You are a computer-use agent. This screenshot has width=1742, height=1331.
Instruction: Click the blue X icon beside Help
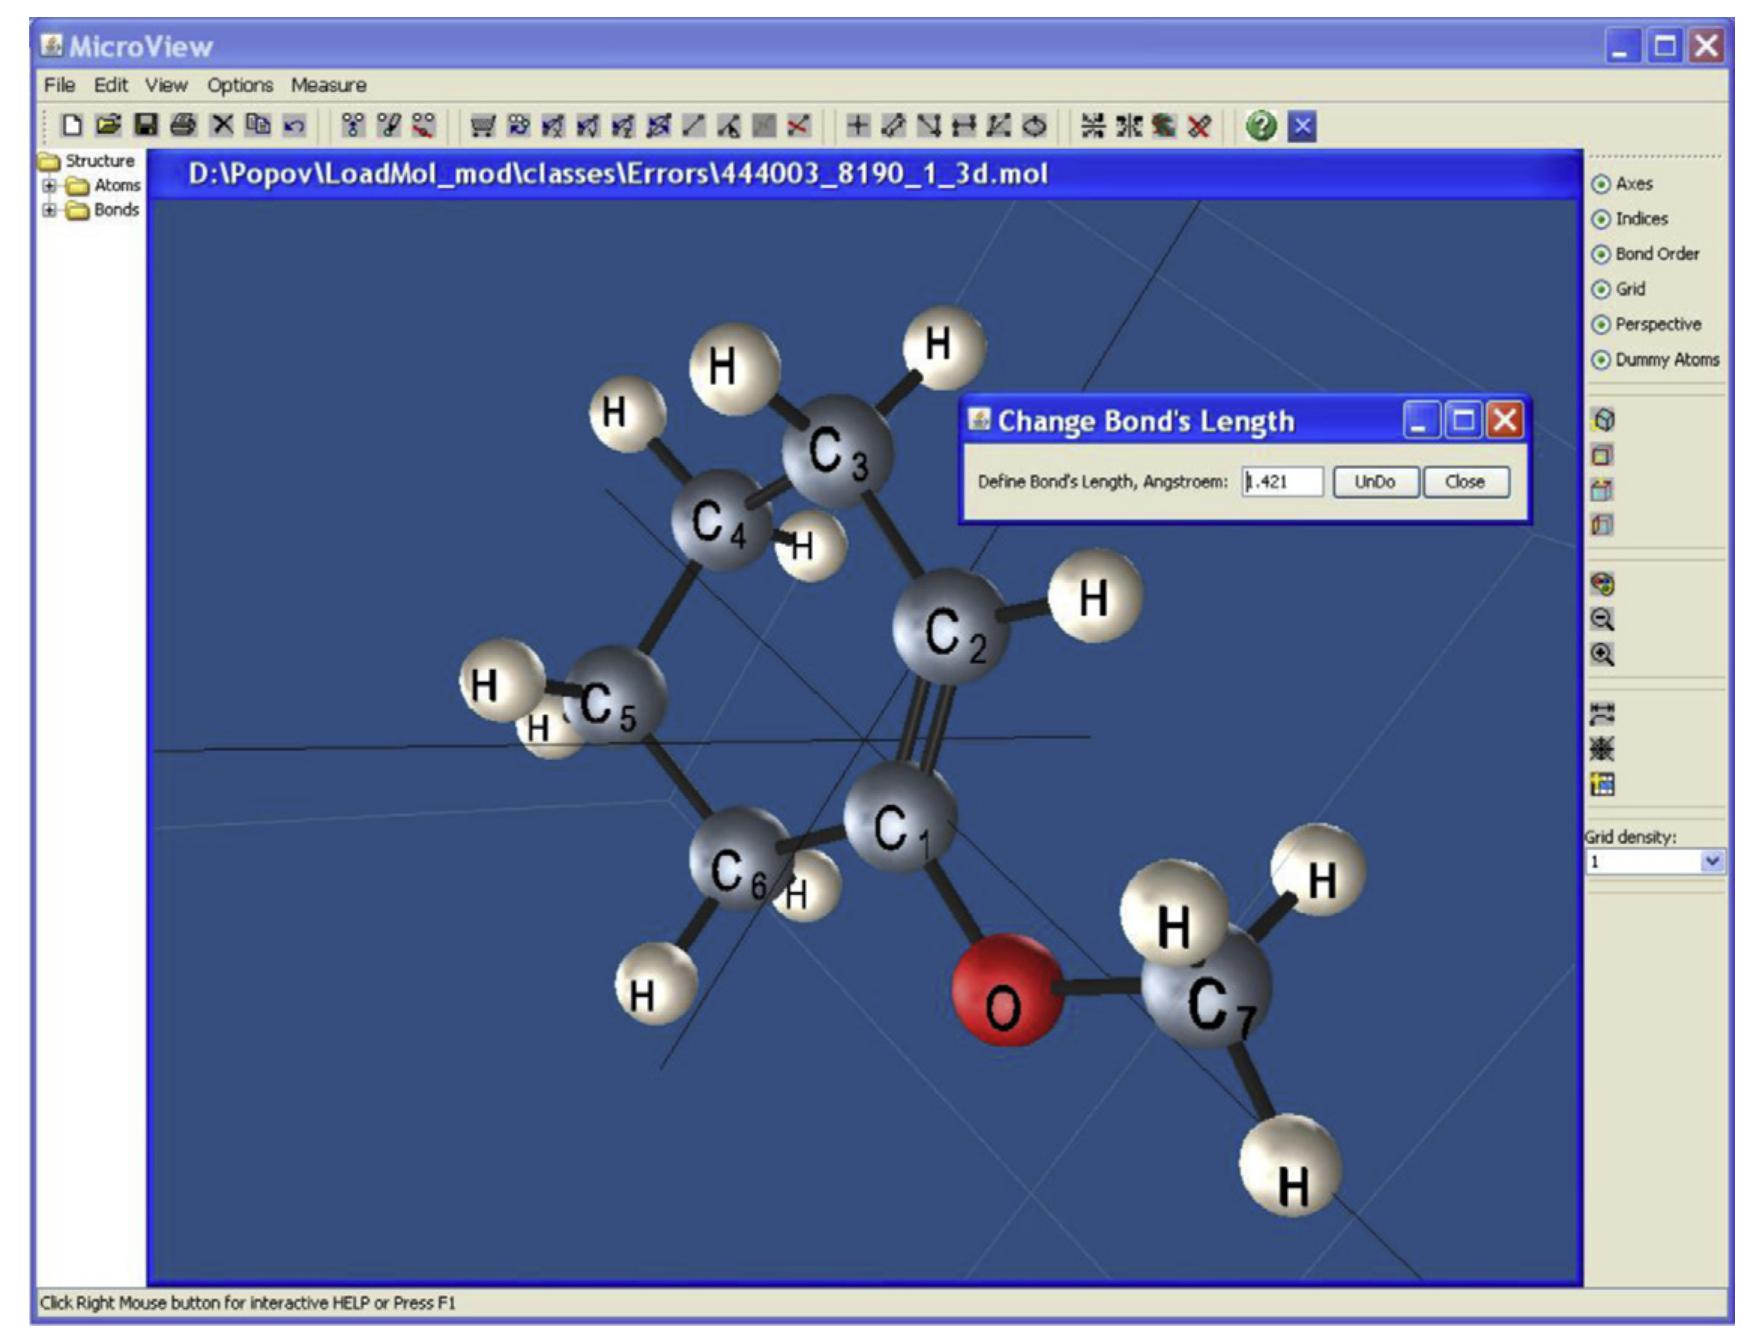tap(1302, 126)
